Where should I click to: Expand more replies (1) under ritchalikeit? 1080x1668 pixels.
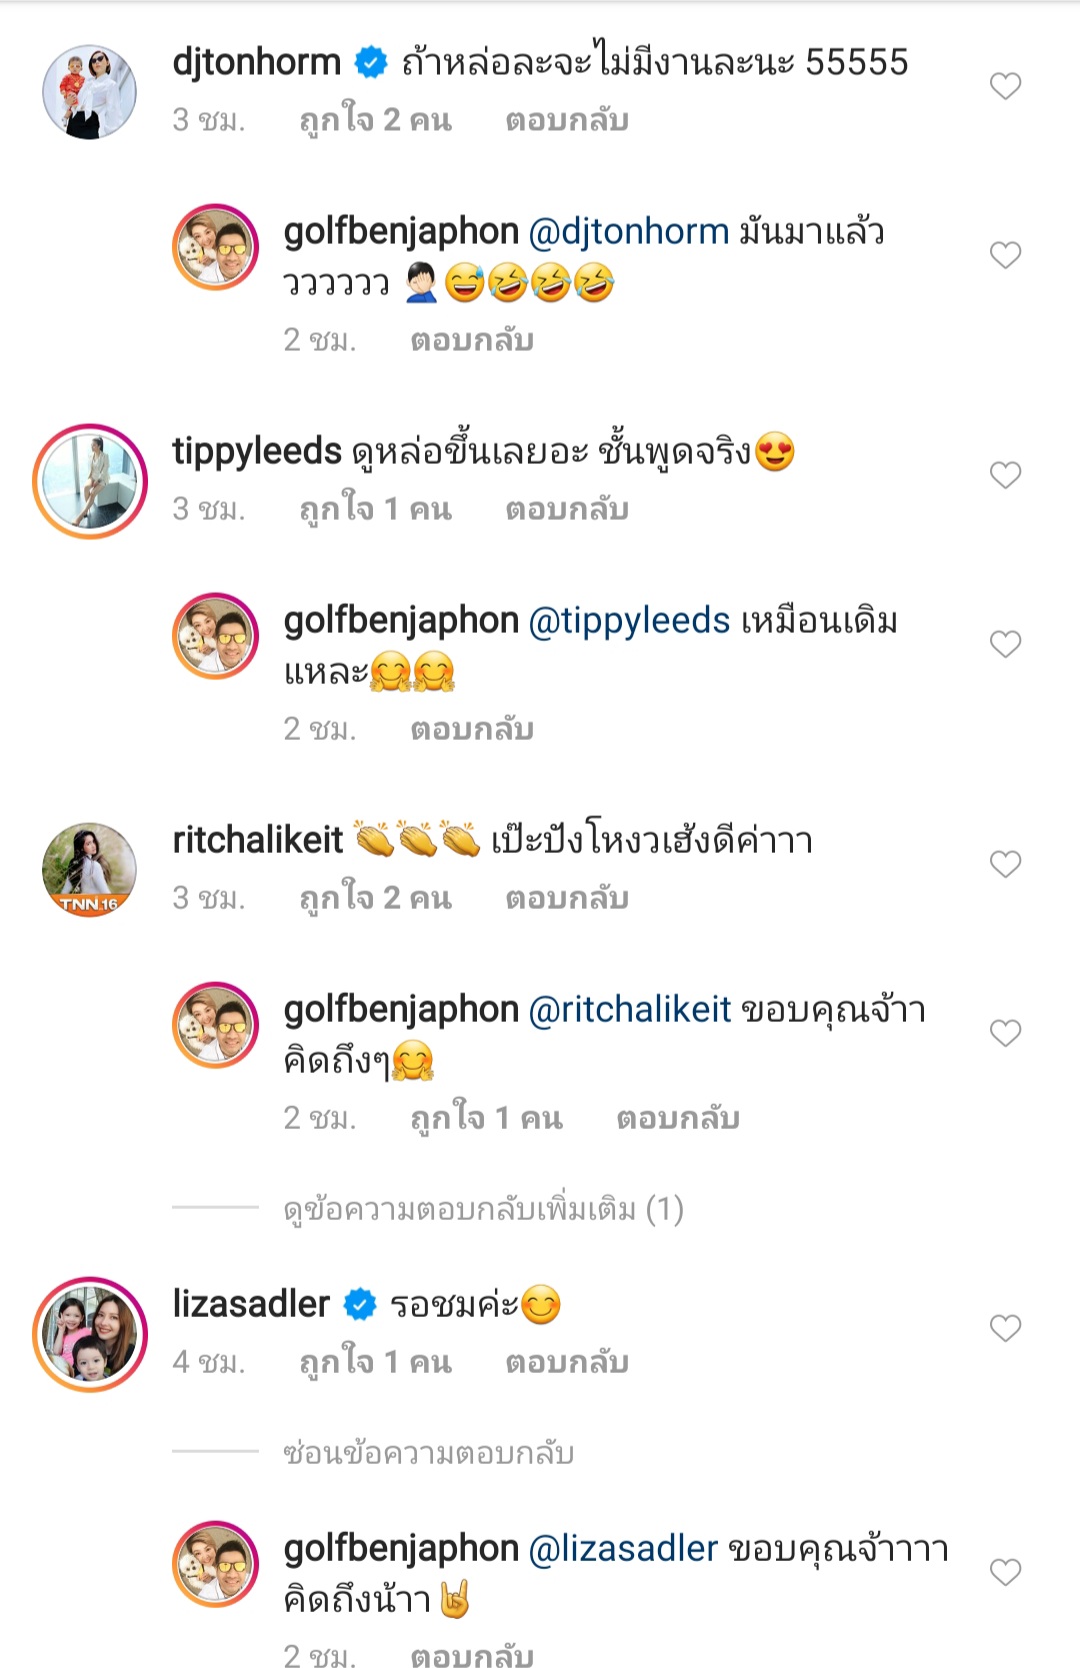coord(483,1210)
